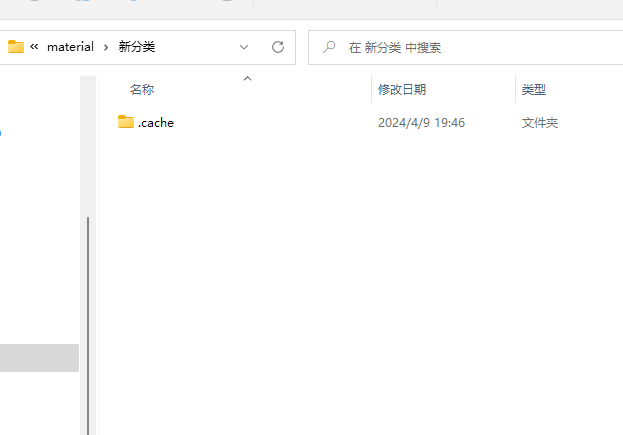Click the .cache folder icon
Image resolution: width=623 pixels, height=435 pixels.
point(125,122)
